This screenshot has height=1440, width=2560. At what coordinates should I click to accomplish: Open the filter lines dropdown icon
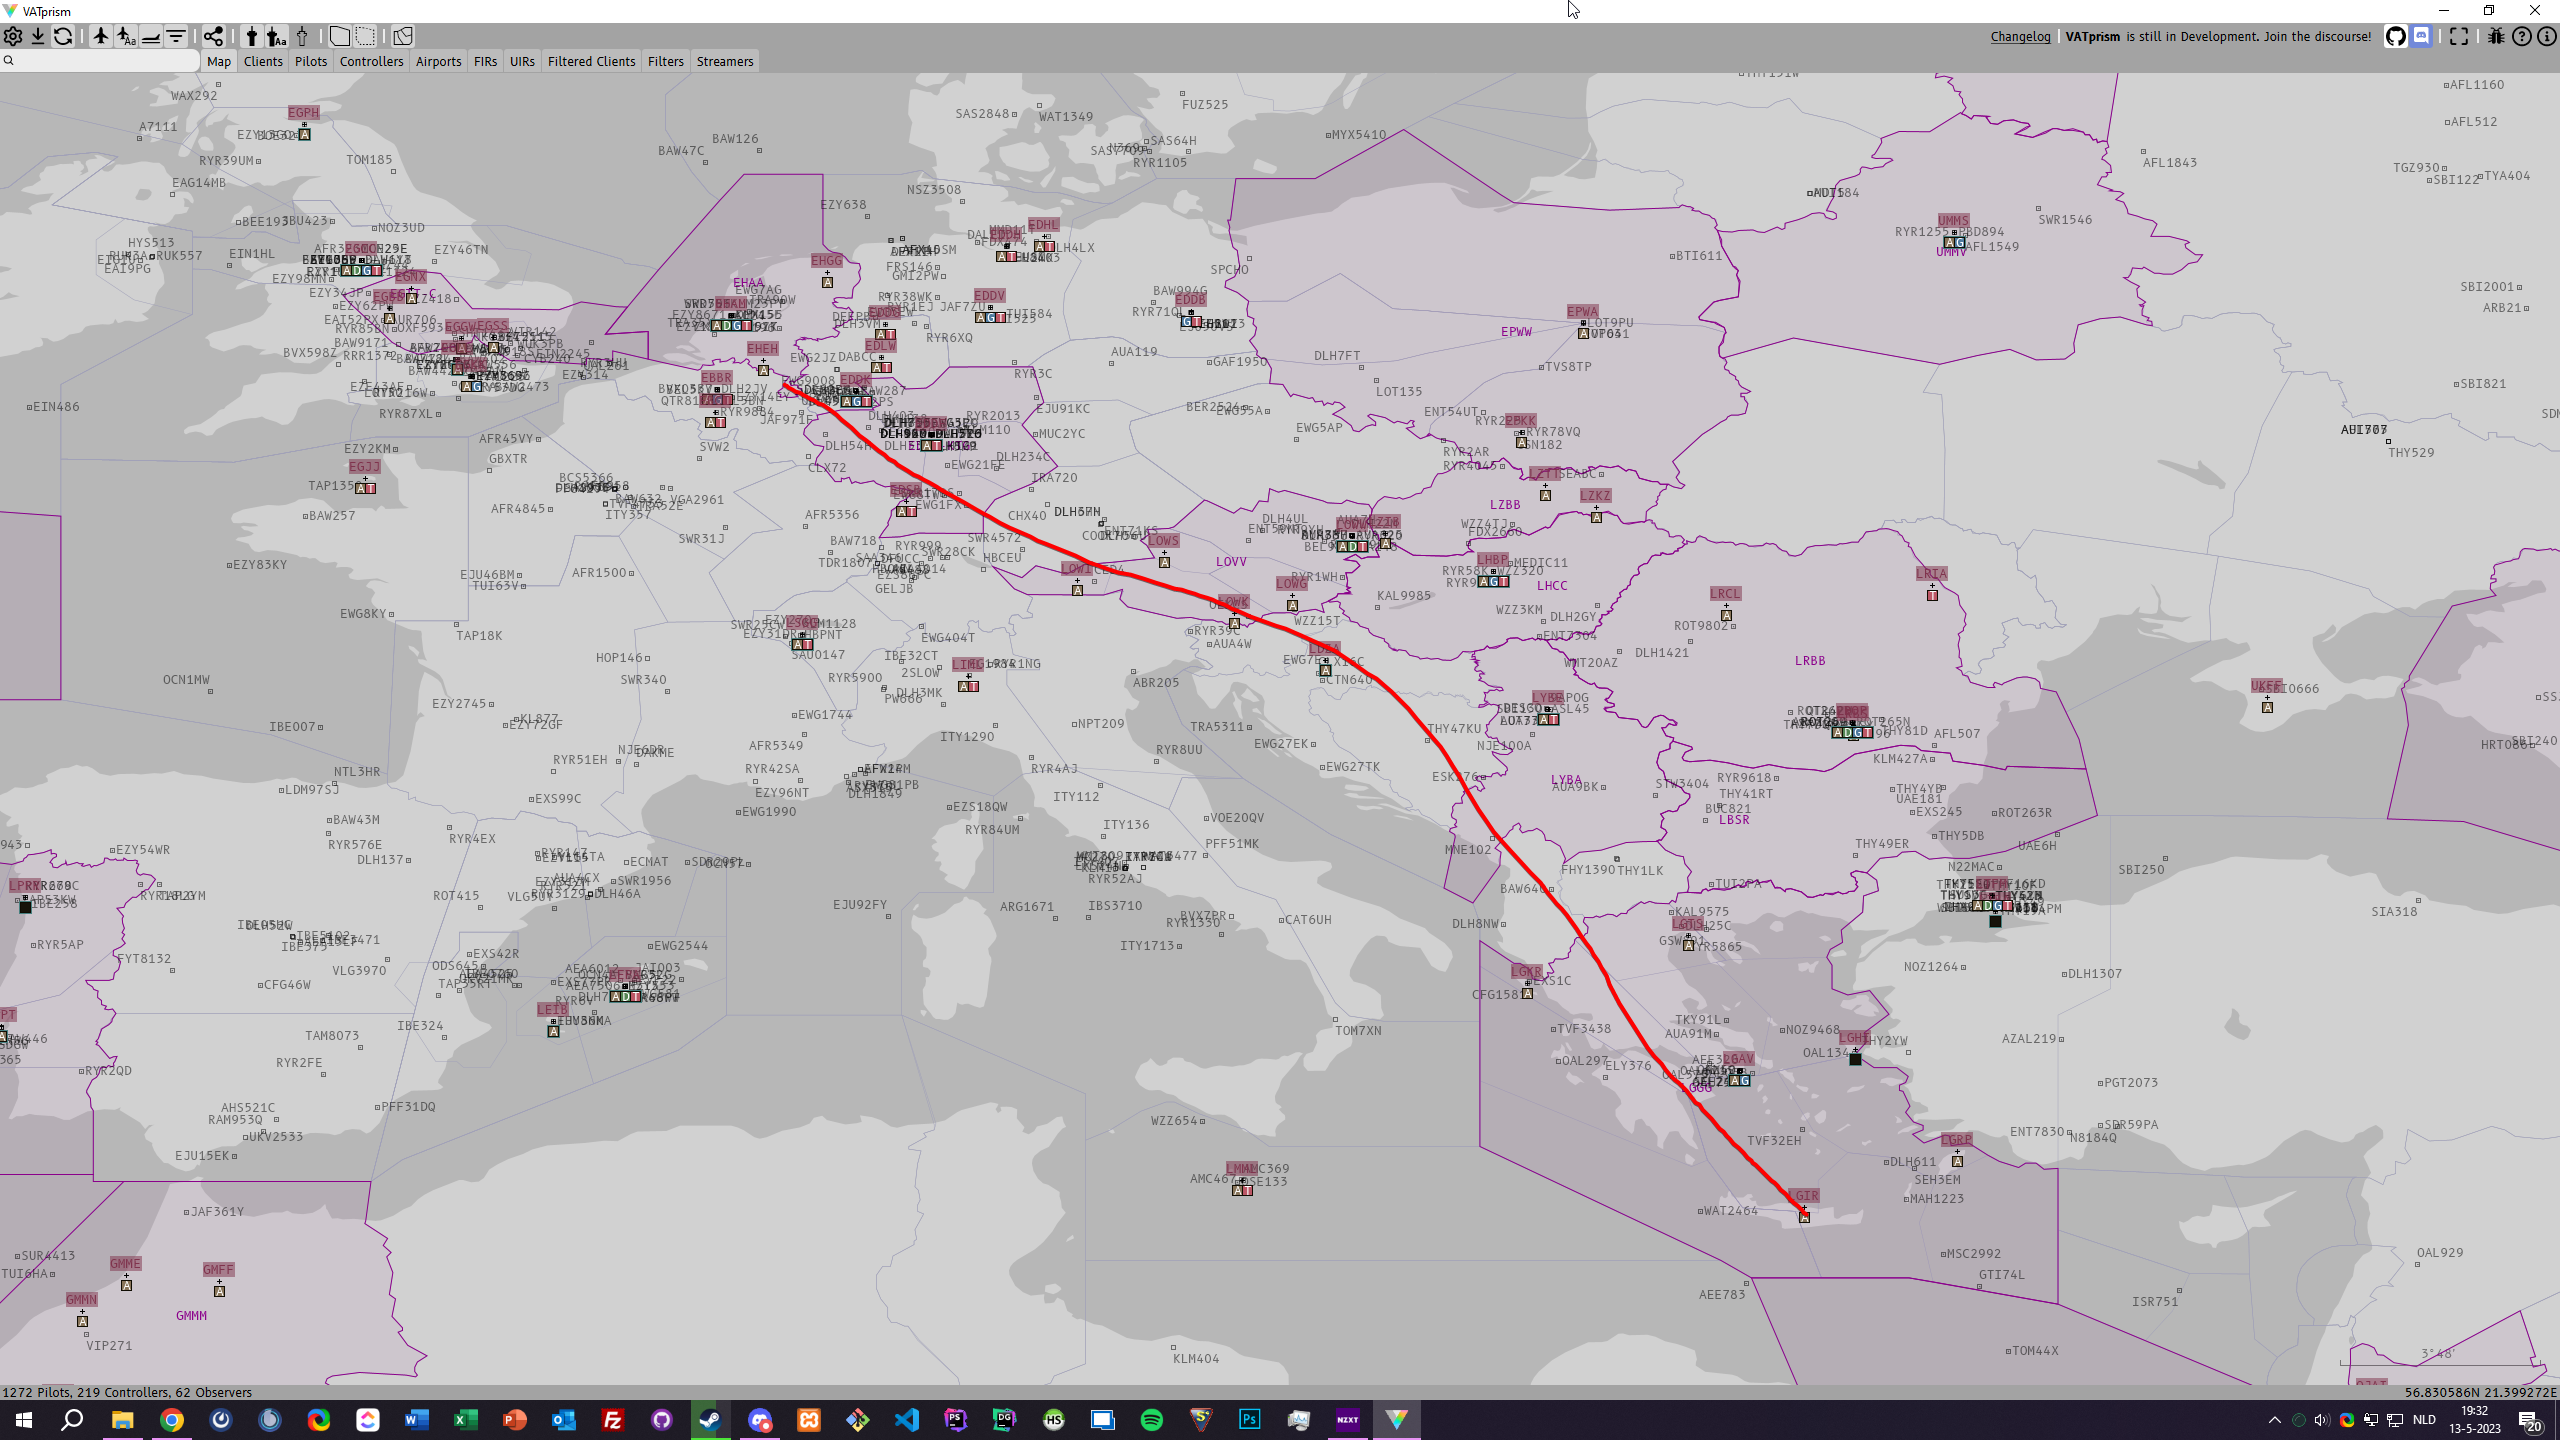[x=176, y=37]
